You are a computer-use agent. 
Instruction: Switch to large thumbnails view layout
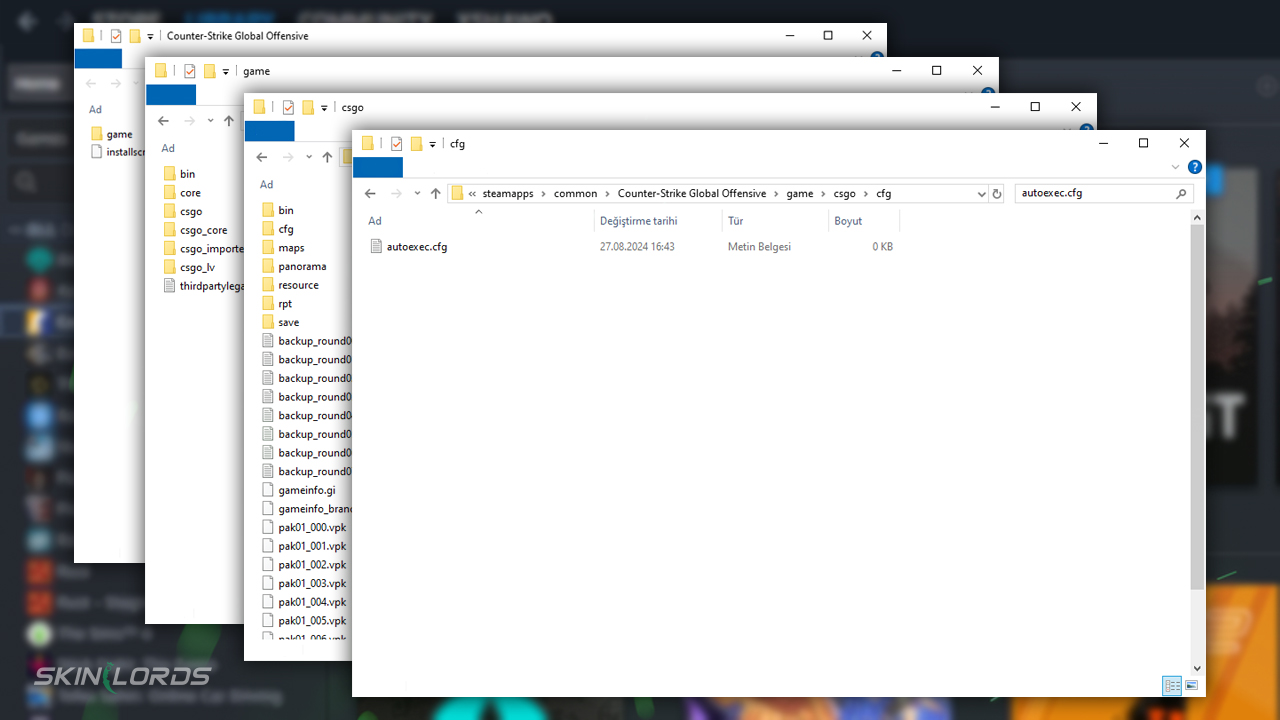1191,685
